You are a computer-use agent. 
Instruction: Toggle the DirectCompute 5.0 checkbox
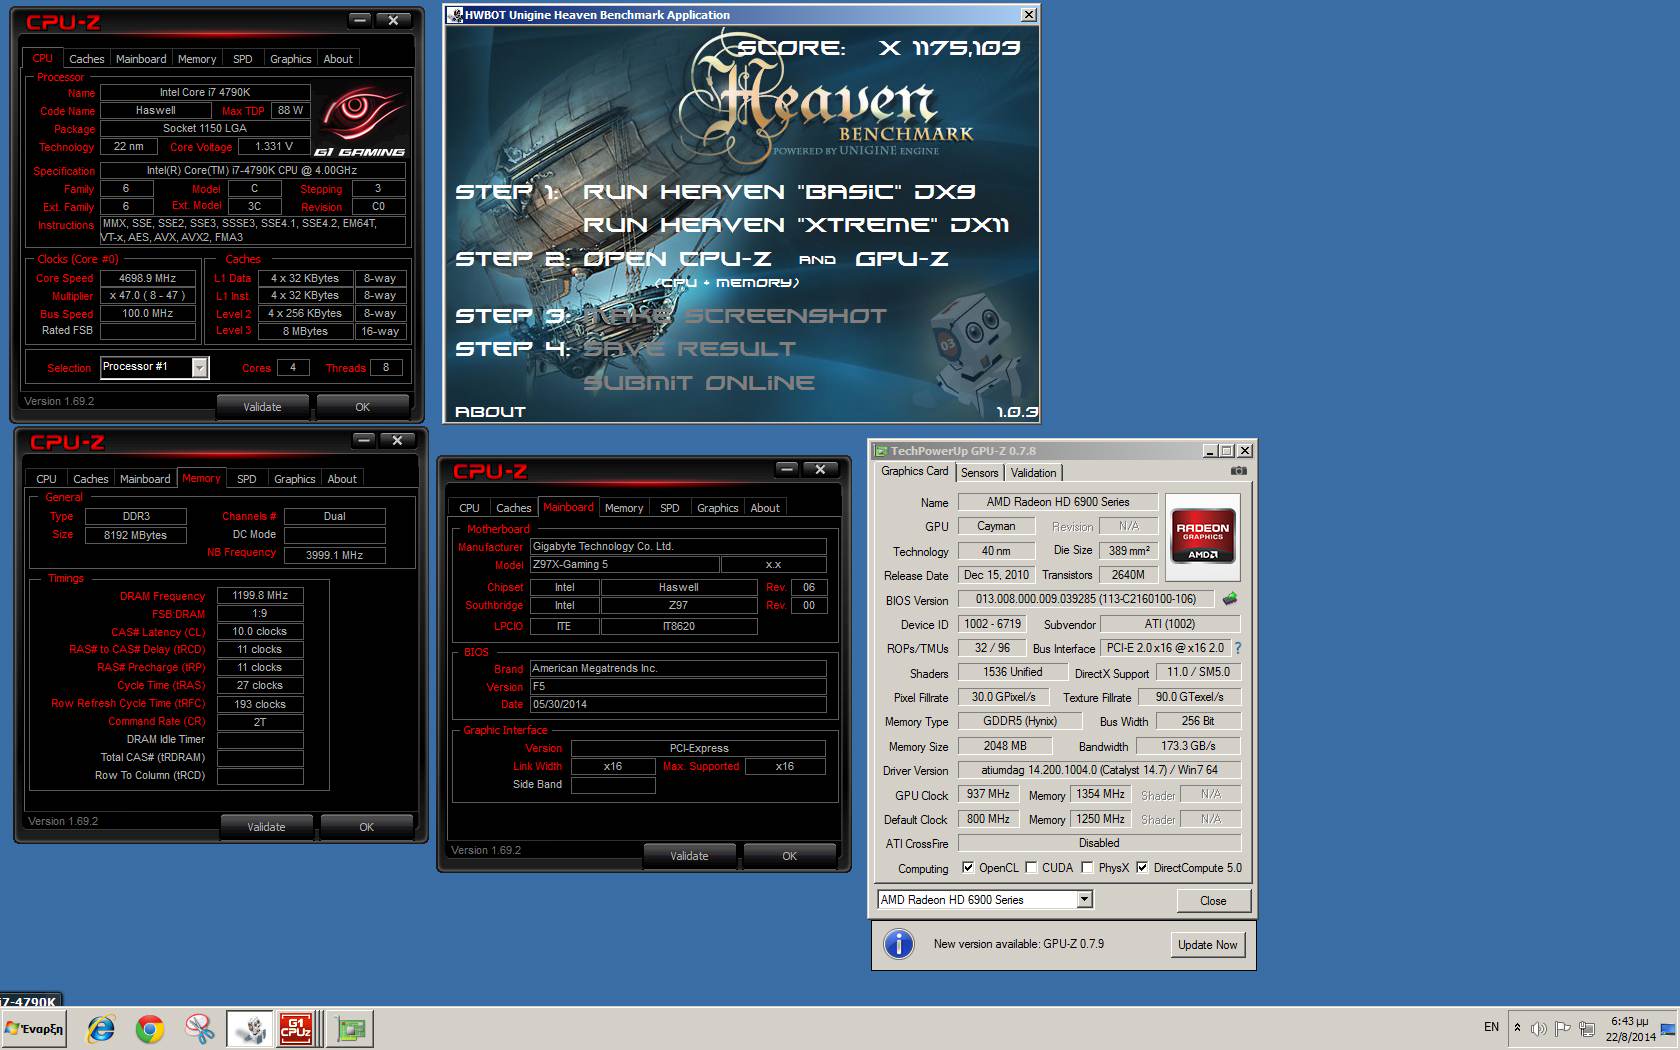pos(1142,868)
